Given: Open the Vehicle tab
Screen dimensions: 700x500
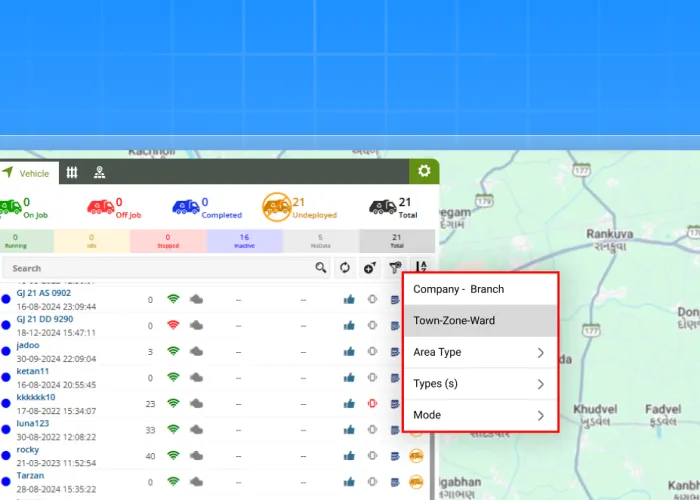Looking at the screenshot, I should [x=27, y=173].
